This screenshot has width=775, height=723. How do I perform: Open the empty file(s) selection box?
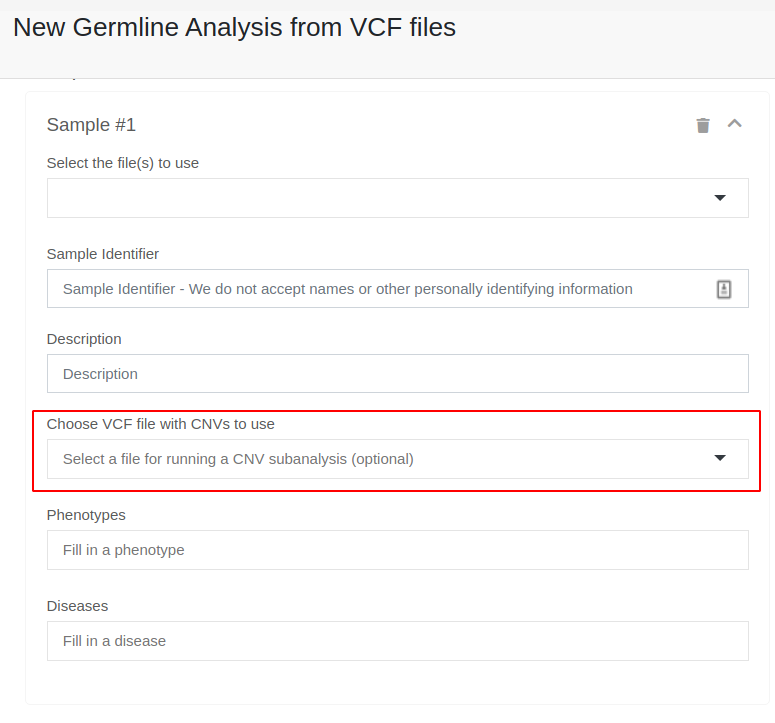point(380,198)
